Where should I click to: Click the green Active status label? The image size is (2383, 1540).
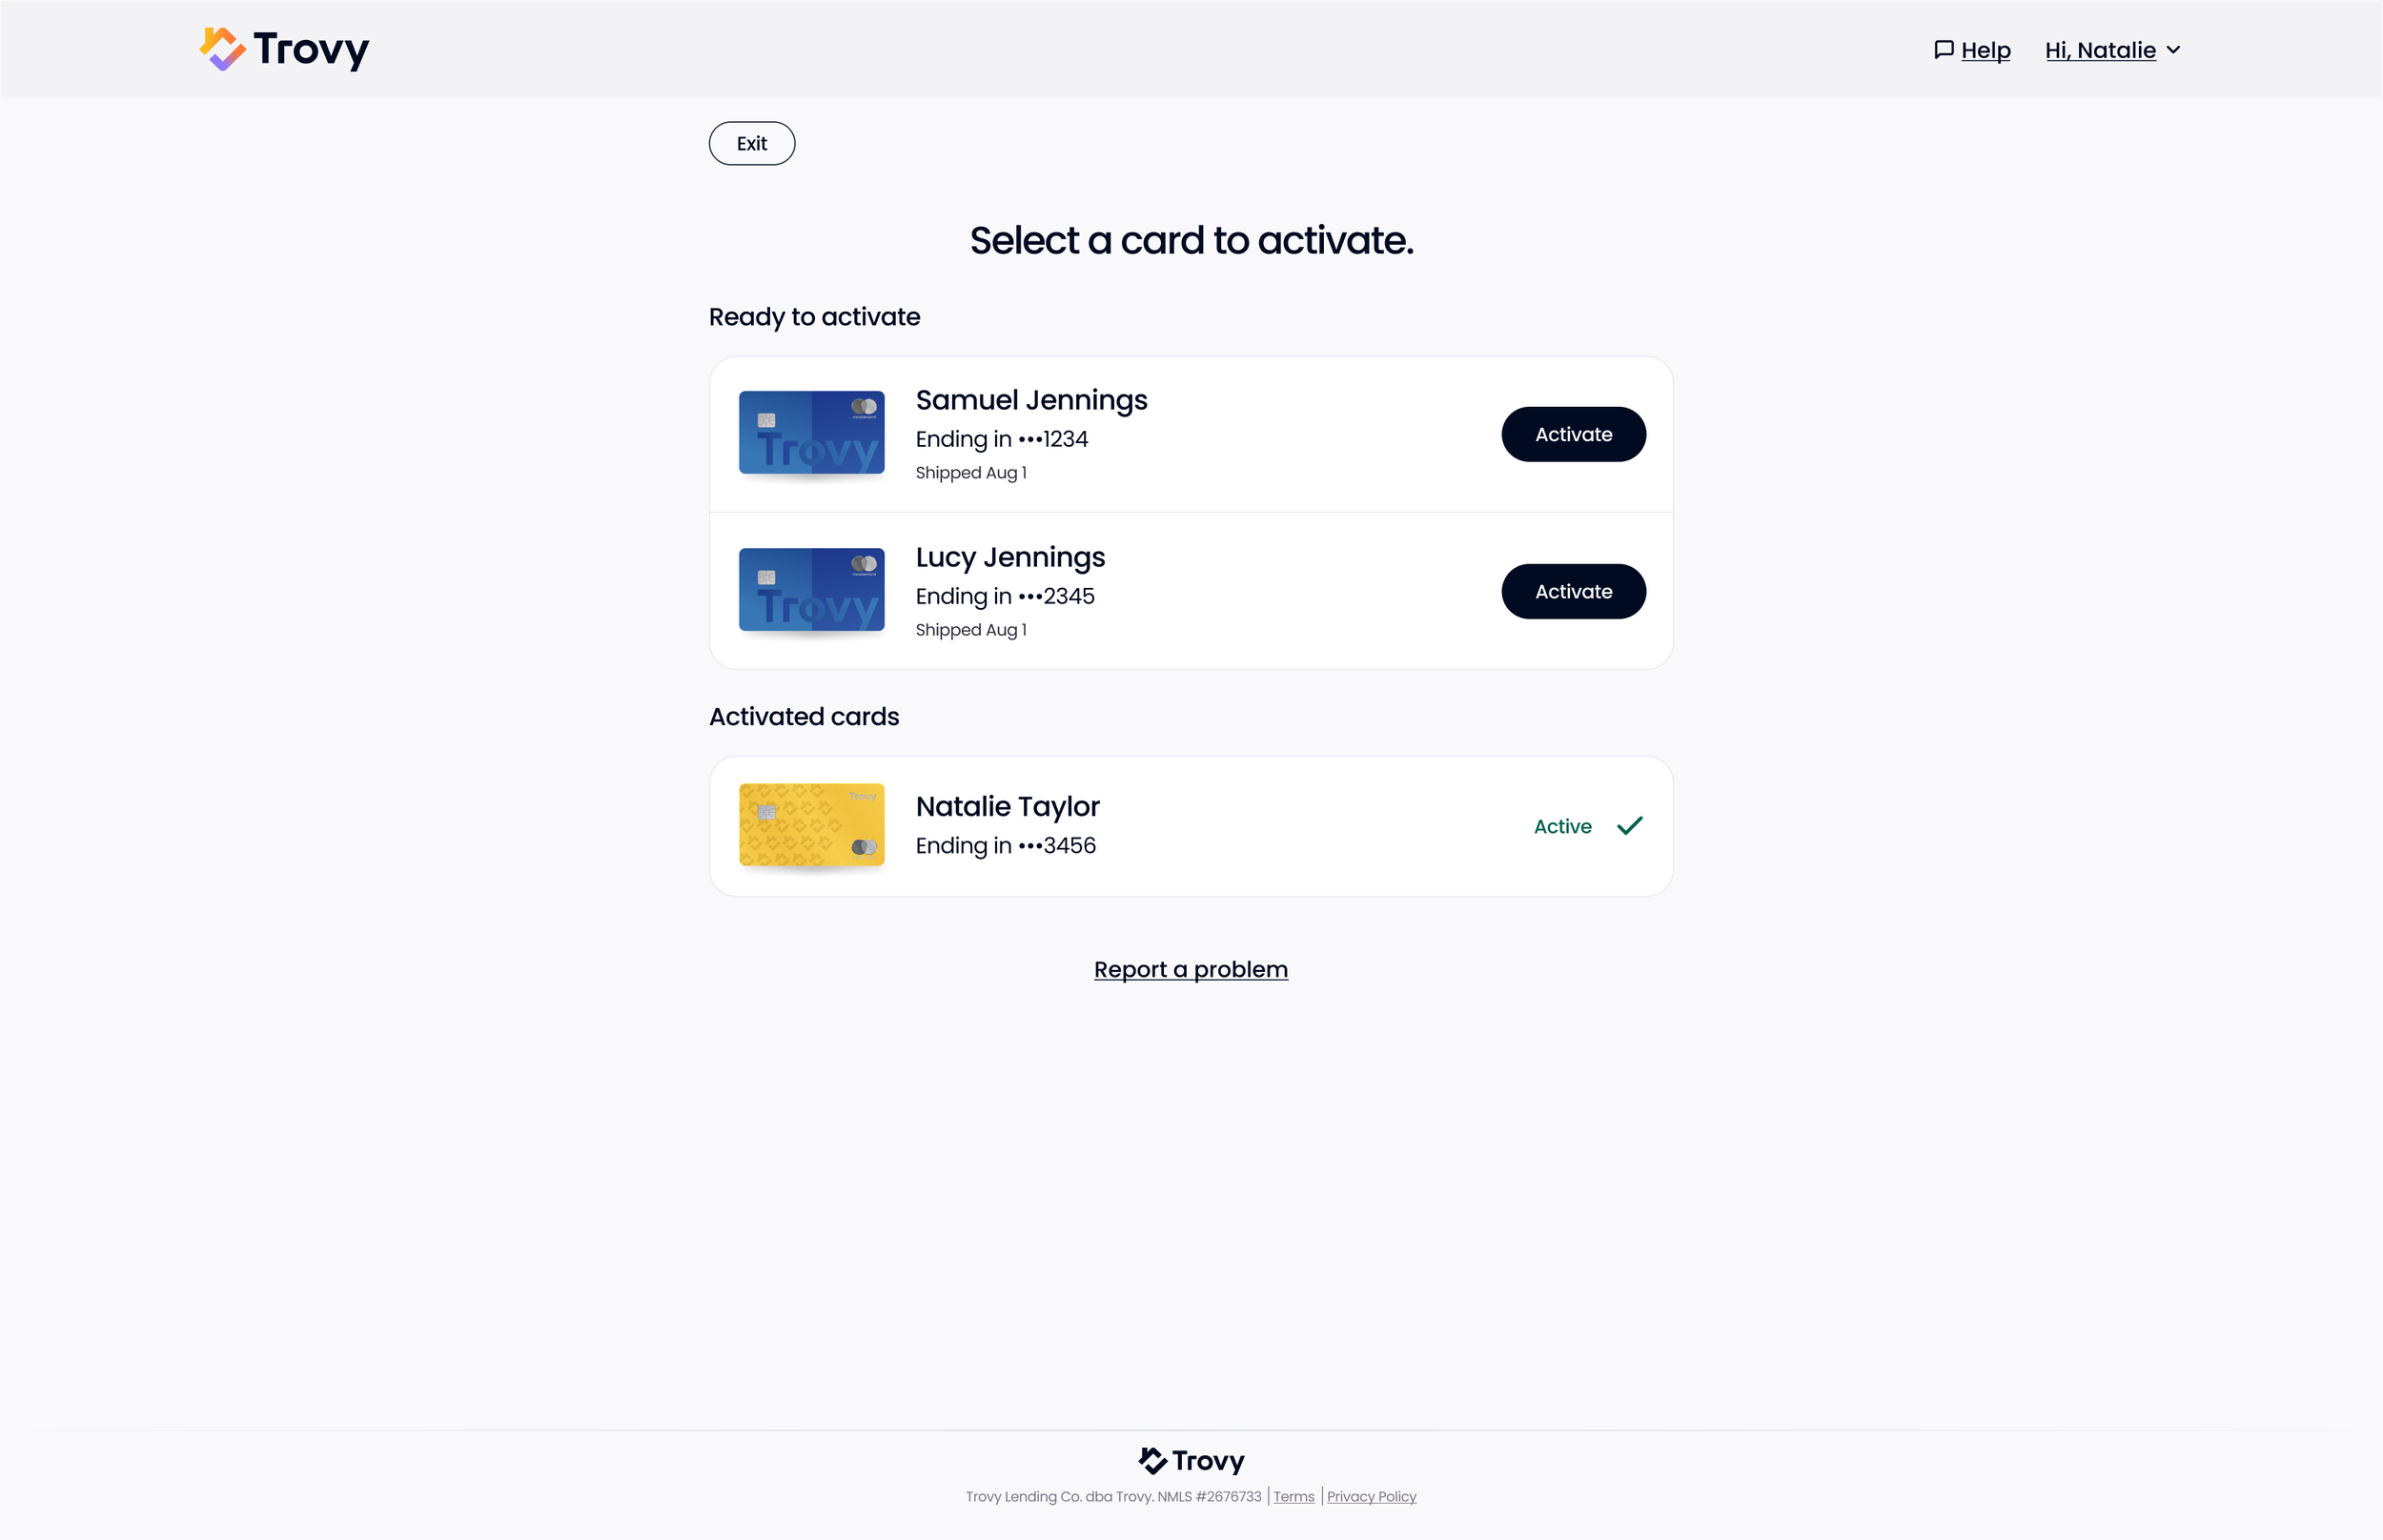point(1562,826)
